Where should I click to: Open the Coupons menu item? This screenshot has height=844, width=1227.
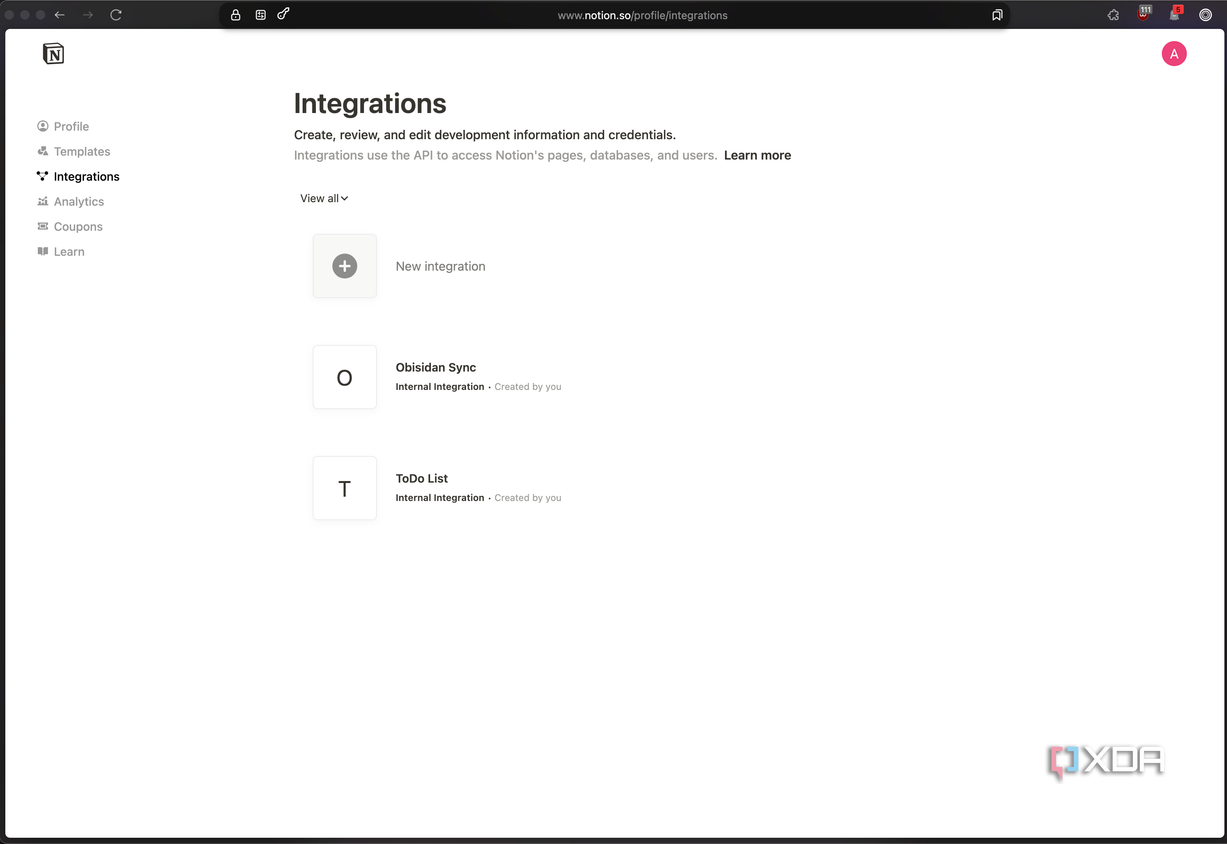pos(78,226)
